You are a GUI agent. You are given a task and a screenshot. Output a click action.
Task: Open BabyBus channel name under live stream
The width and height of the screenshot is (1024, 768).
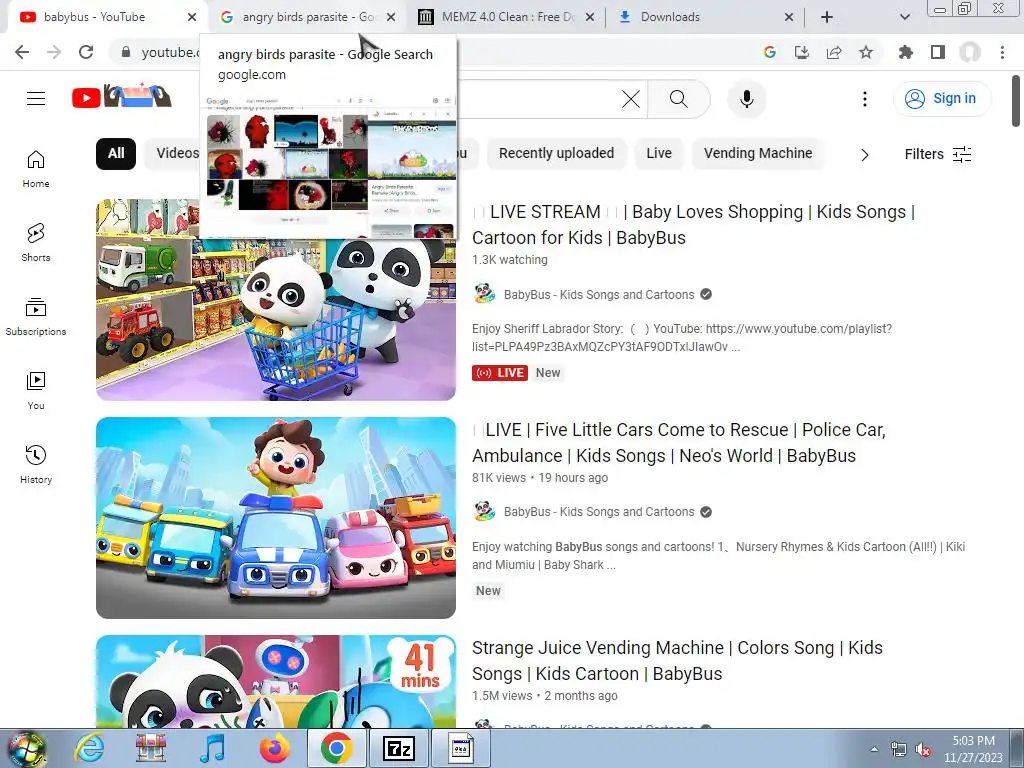coord(599,295)
